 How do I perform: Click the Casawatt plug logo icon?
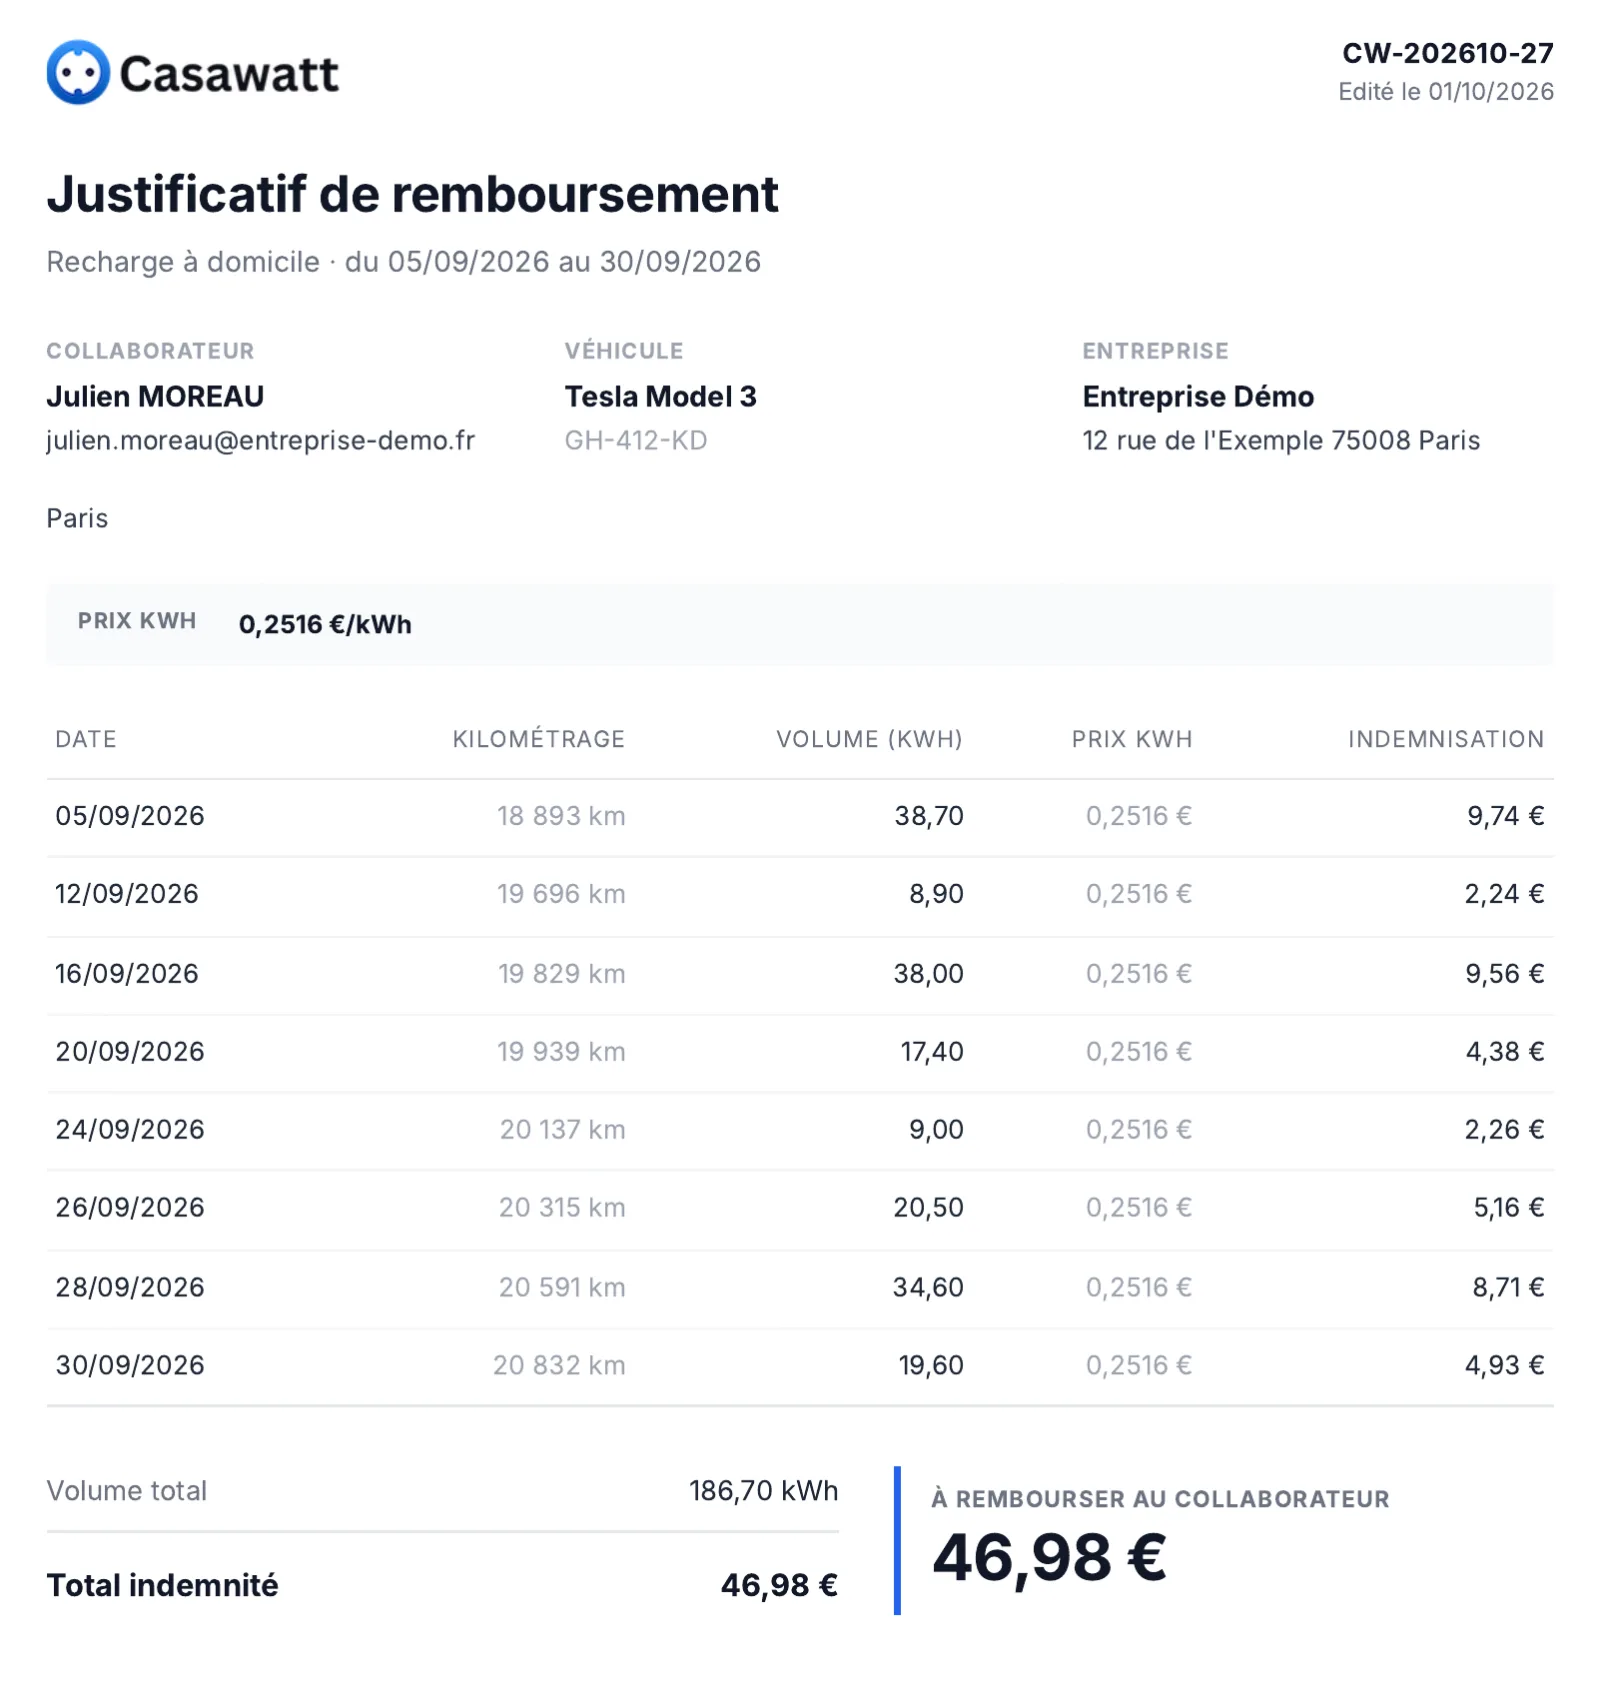tap(78, 72)
